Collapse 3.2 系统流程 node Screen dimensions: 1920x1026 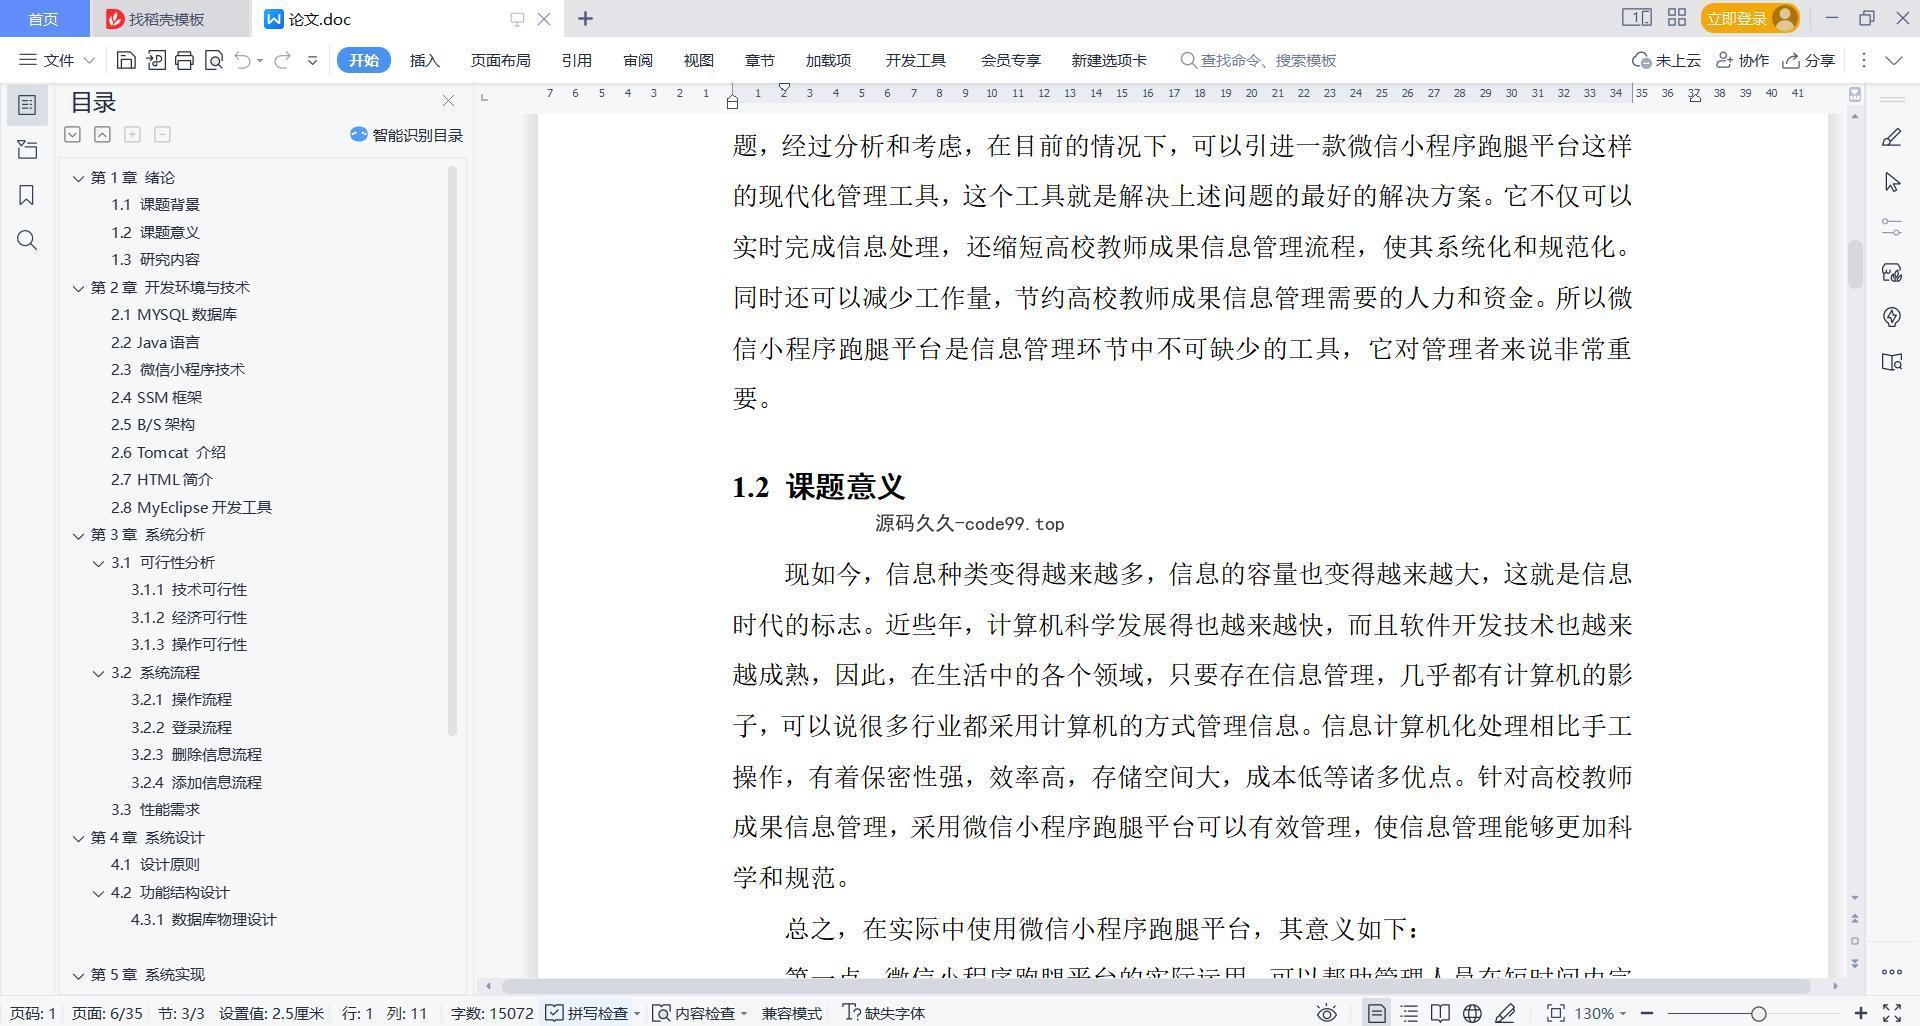click(98, 673)
